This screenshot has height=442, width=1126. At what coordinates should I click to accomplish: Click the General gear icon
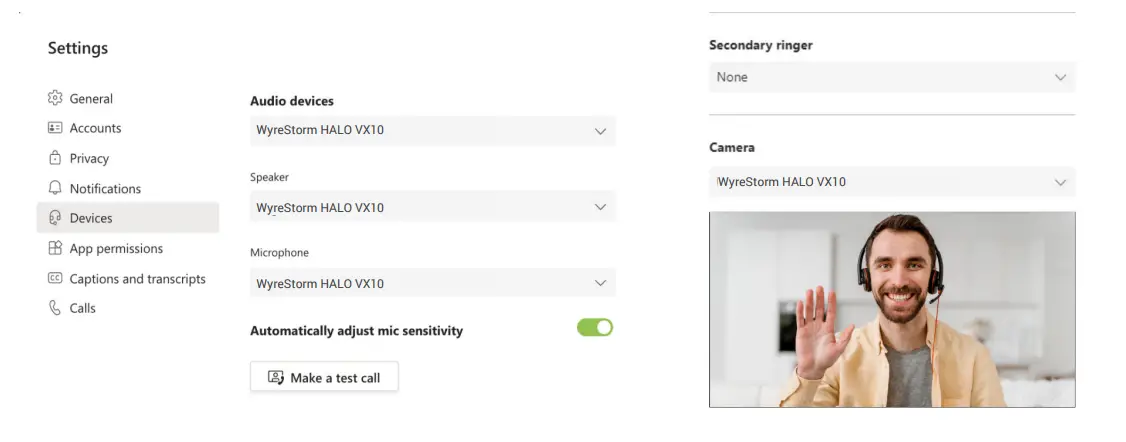pyautogui.click(x=55, y=98)
